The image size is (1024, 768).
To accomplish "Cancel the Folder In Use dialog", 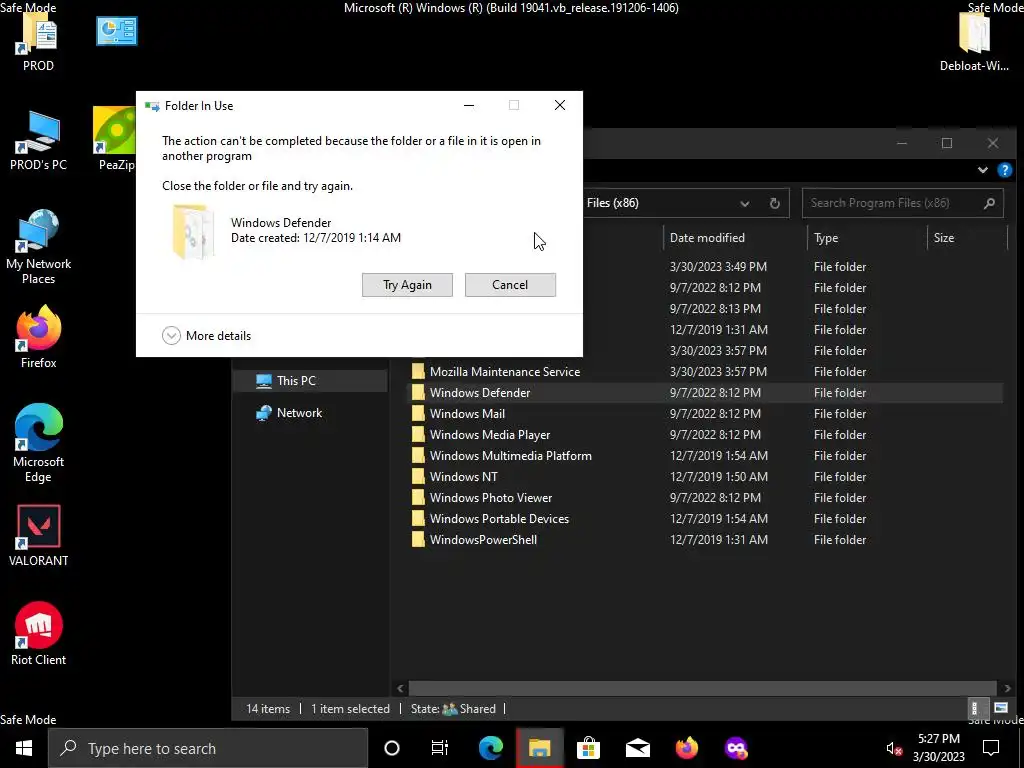I will [x=510, y=285].
